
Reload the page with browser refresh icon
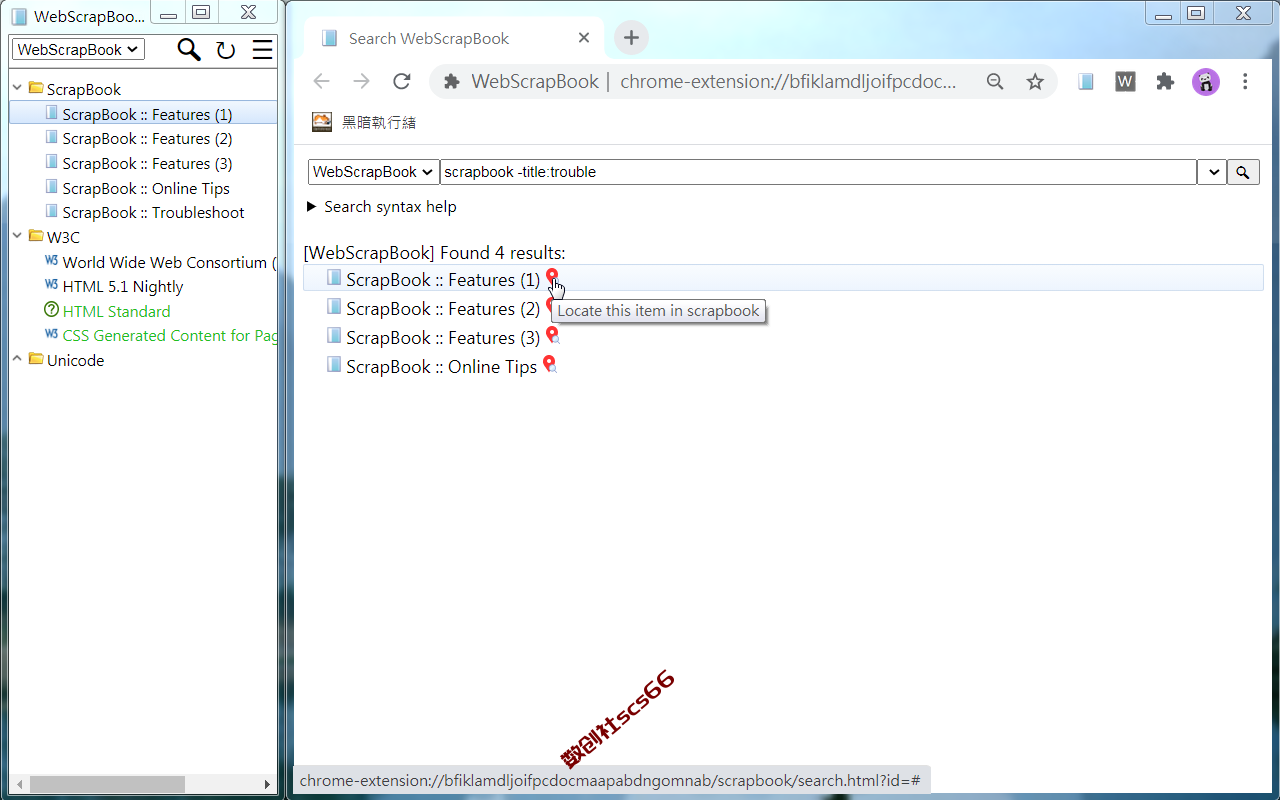402,81
